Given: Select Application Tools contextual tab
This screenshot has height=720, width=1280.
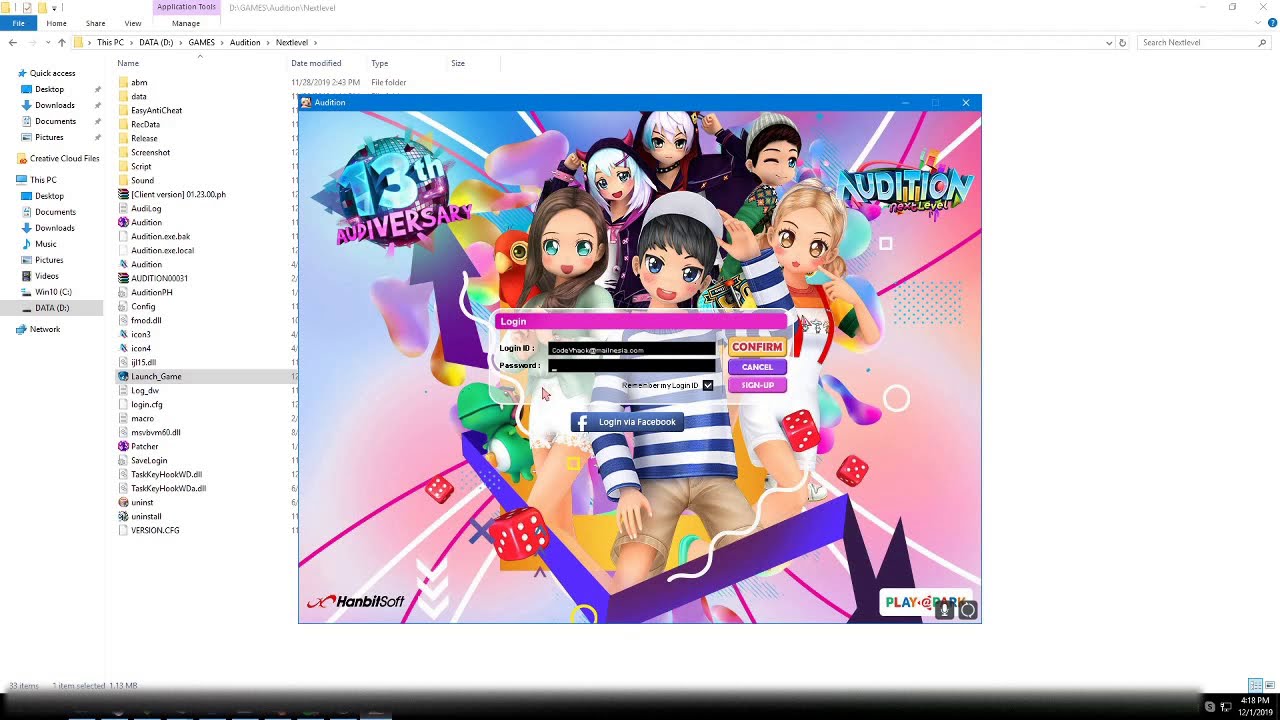Looking at the screenshot, I should 186,7.
